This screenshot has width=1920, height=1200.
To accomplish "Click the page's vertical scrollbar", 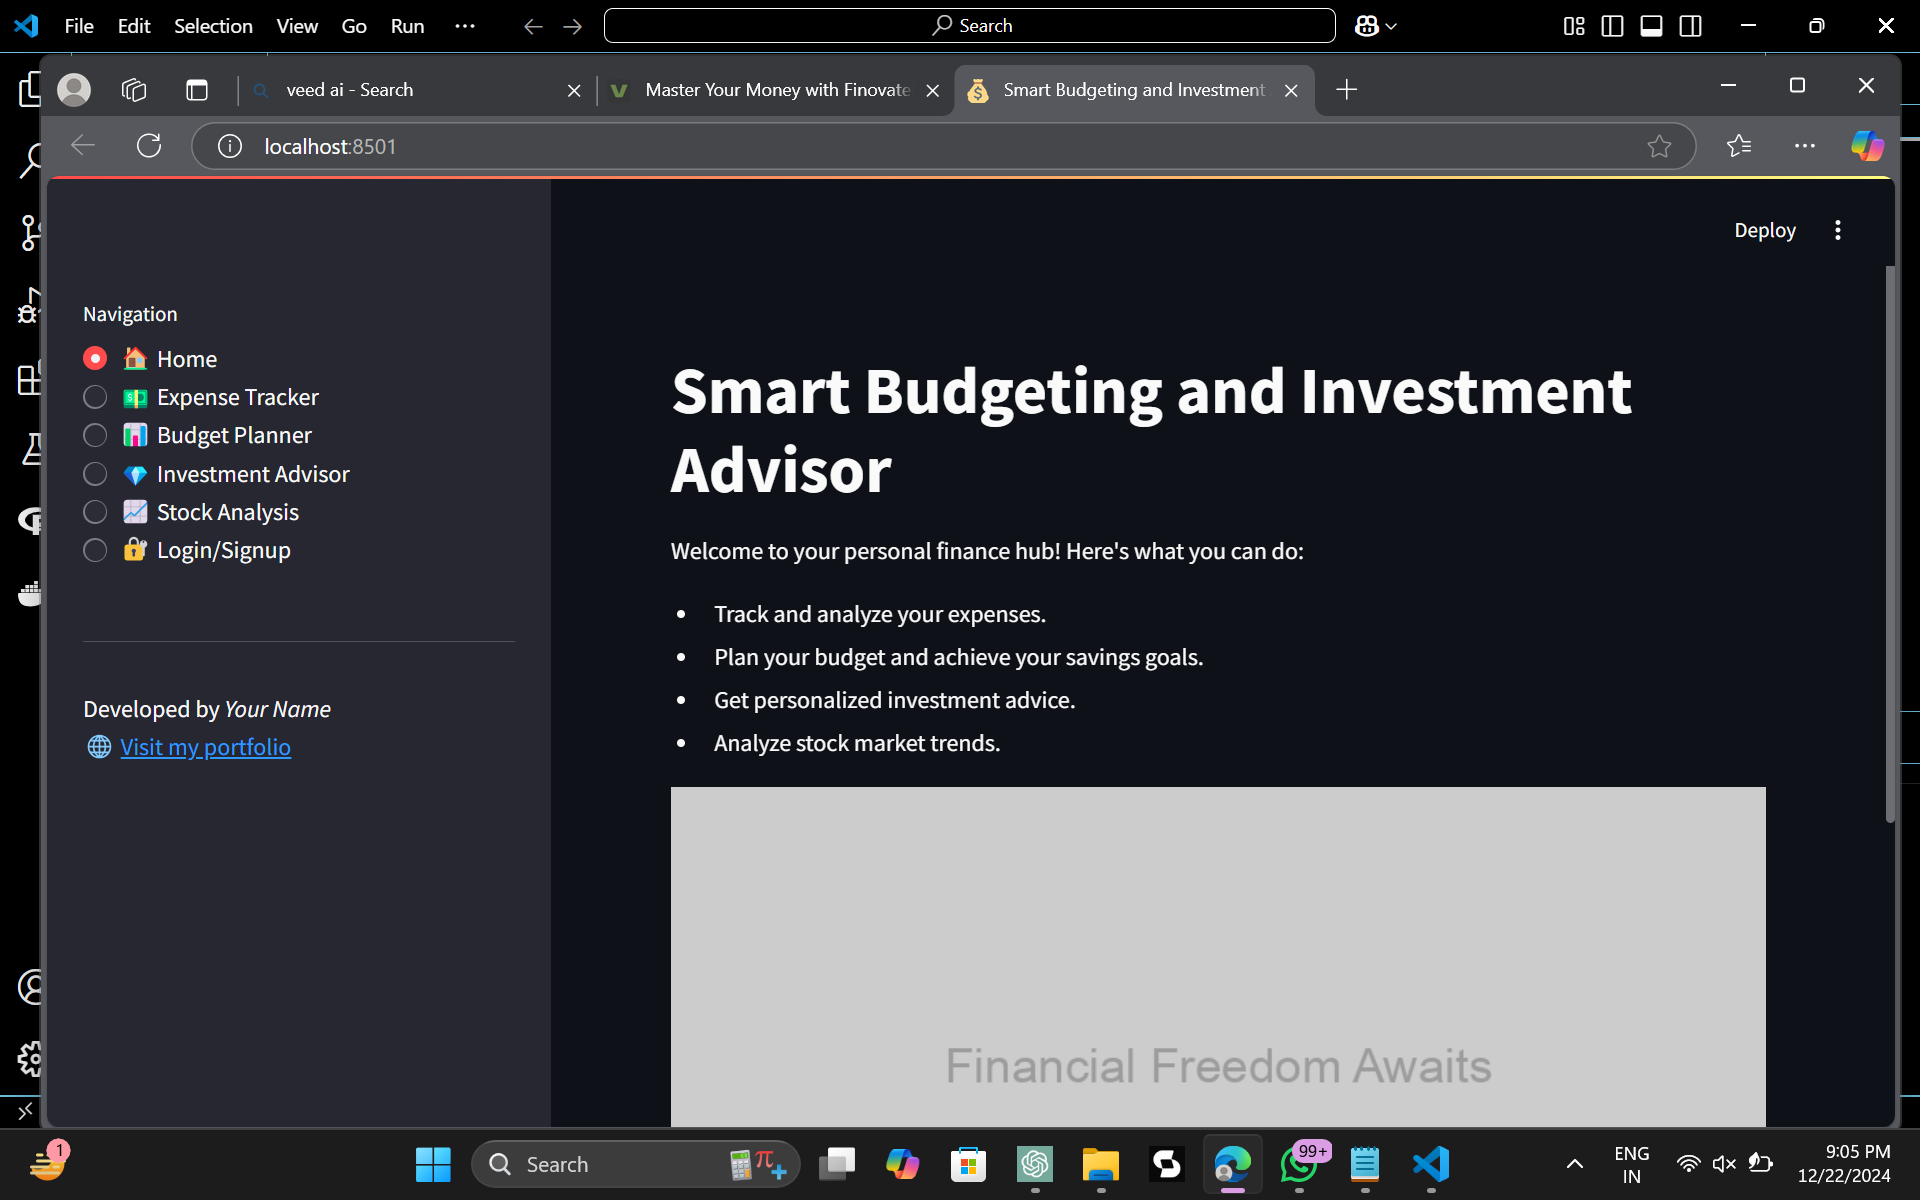I will 1890,545.
